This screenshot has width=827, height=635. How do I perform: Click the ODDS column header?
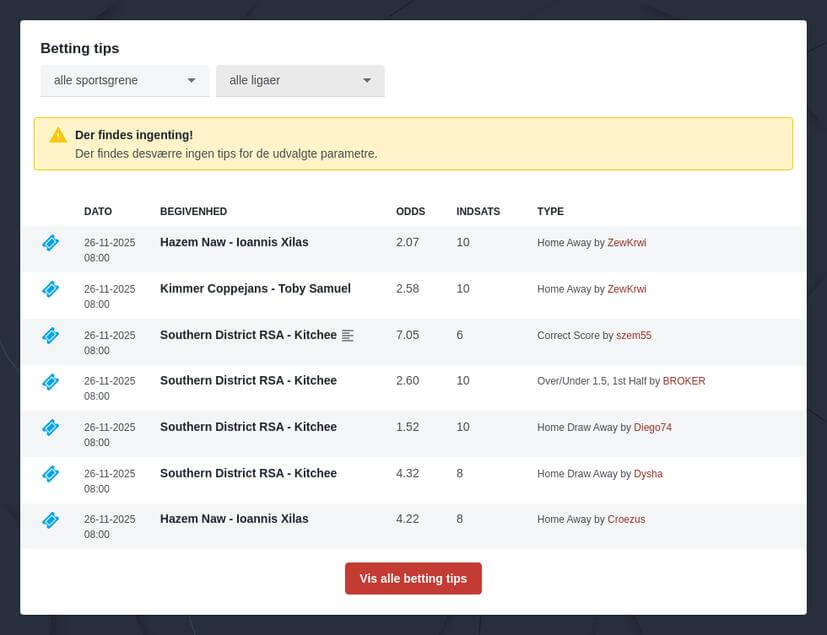point(409,211)
